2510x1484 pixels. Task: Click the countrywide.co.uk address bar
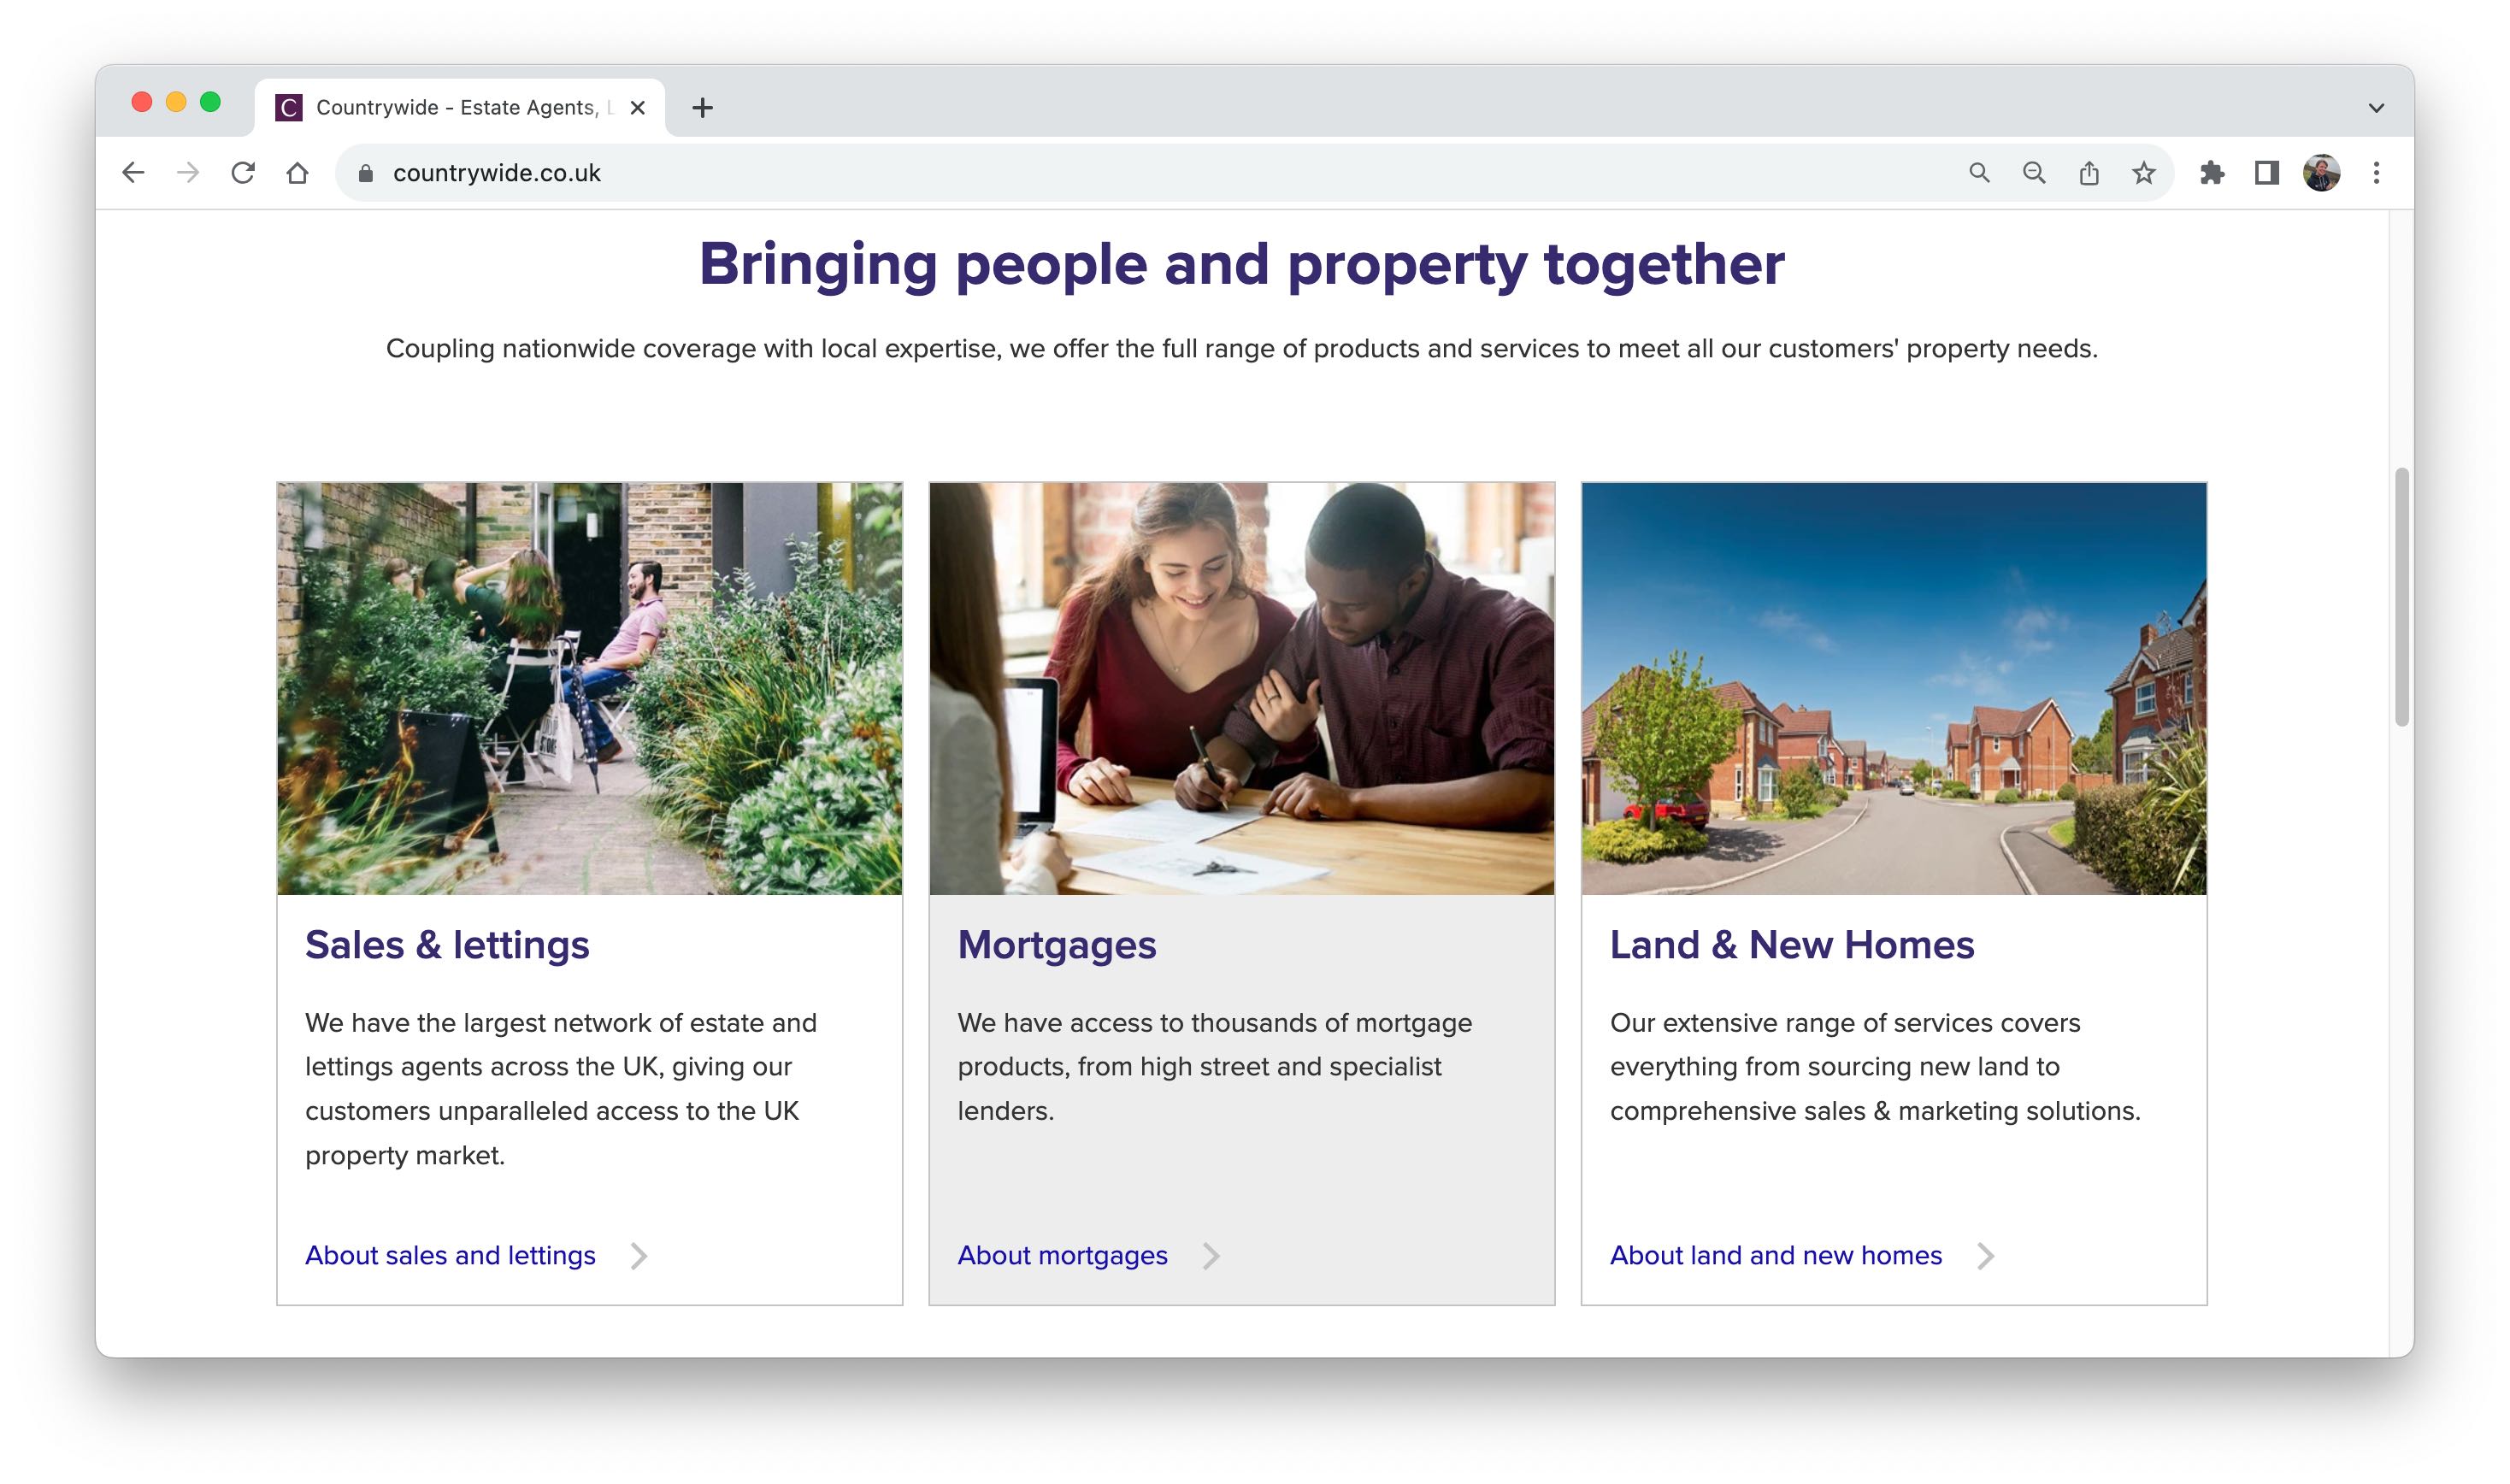coord(1150,173)
